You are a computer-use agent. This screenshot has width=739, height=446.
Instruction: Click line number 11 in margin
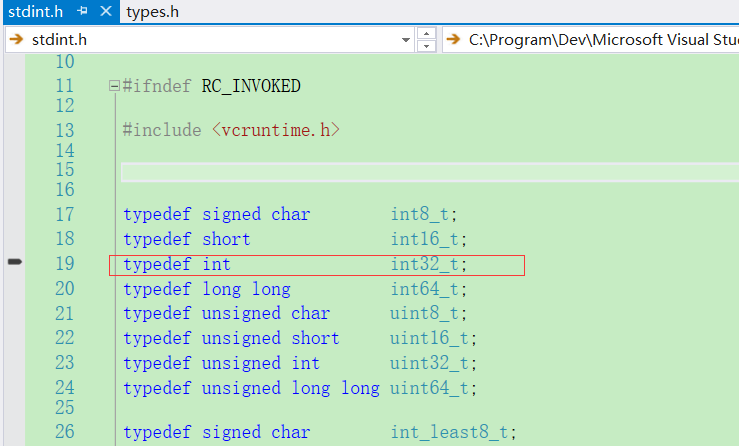point(65,86)
